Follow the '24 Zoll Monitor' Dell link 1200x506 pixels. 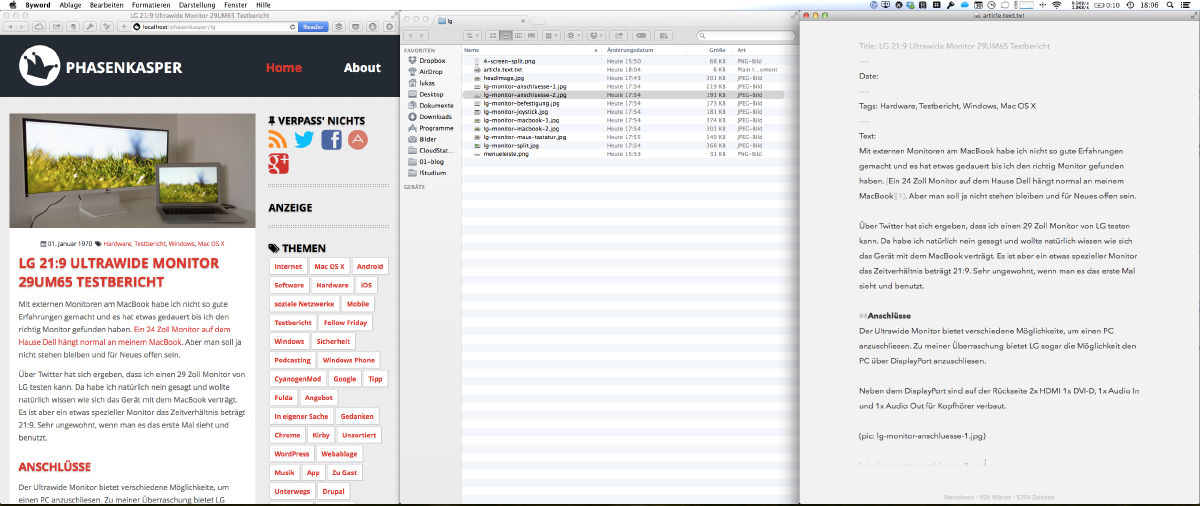[125, 335]
